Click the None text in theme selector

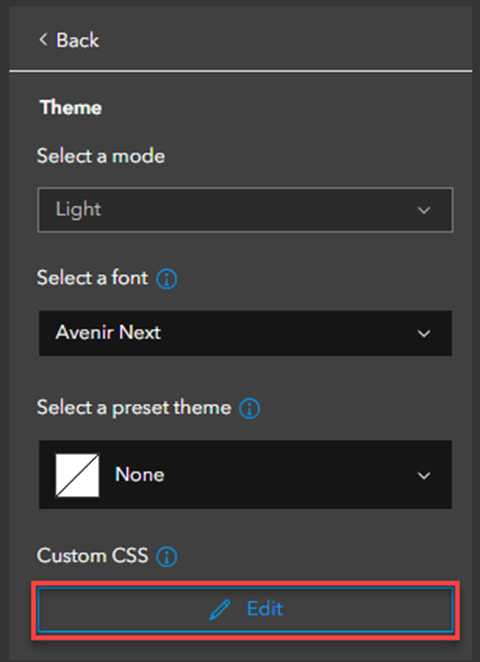tap(140, 475)
